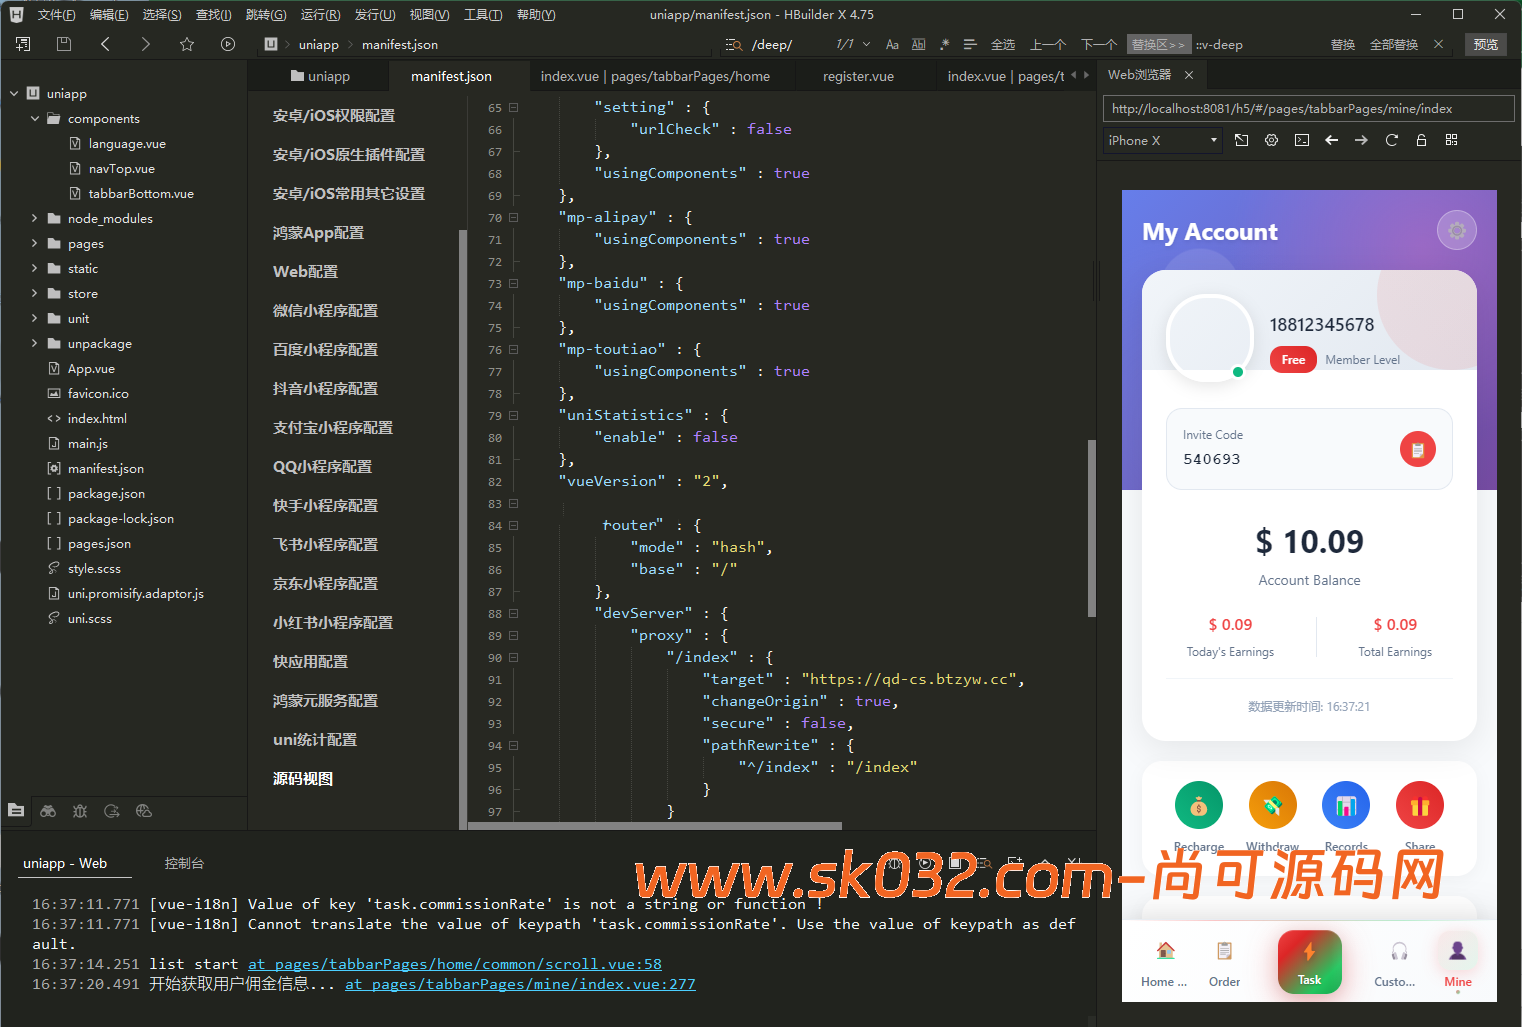Click the 预览 preview button
1522x1027 pixels.
coord(1486,44)
